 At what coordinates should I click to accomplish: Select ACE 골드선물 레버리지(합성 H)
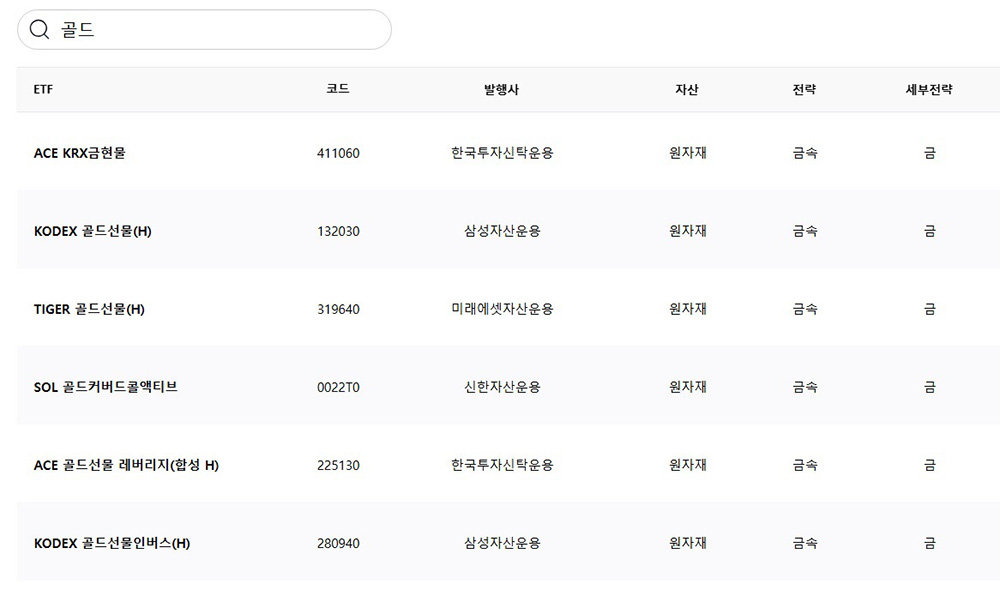(x=126, y=465)
